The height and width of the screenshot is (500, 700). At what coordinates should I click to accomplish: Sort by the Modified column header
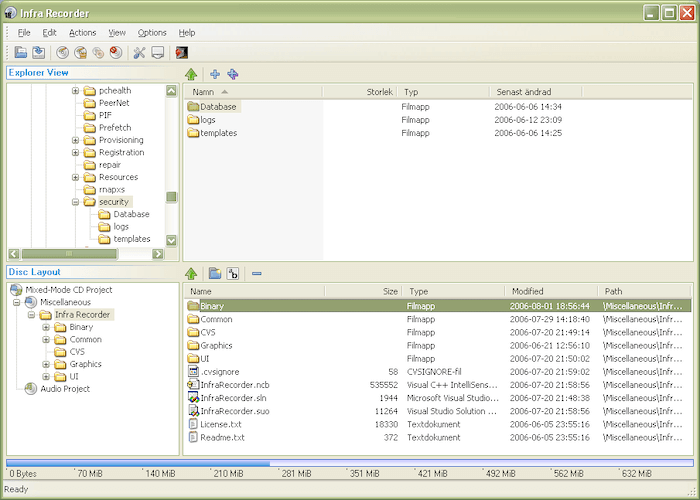pyautogui.click(x=551, y=292)
